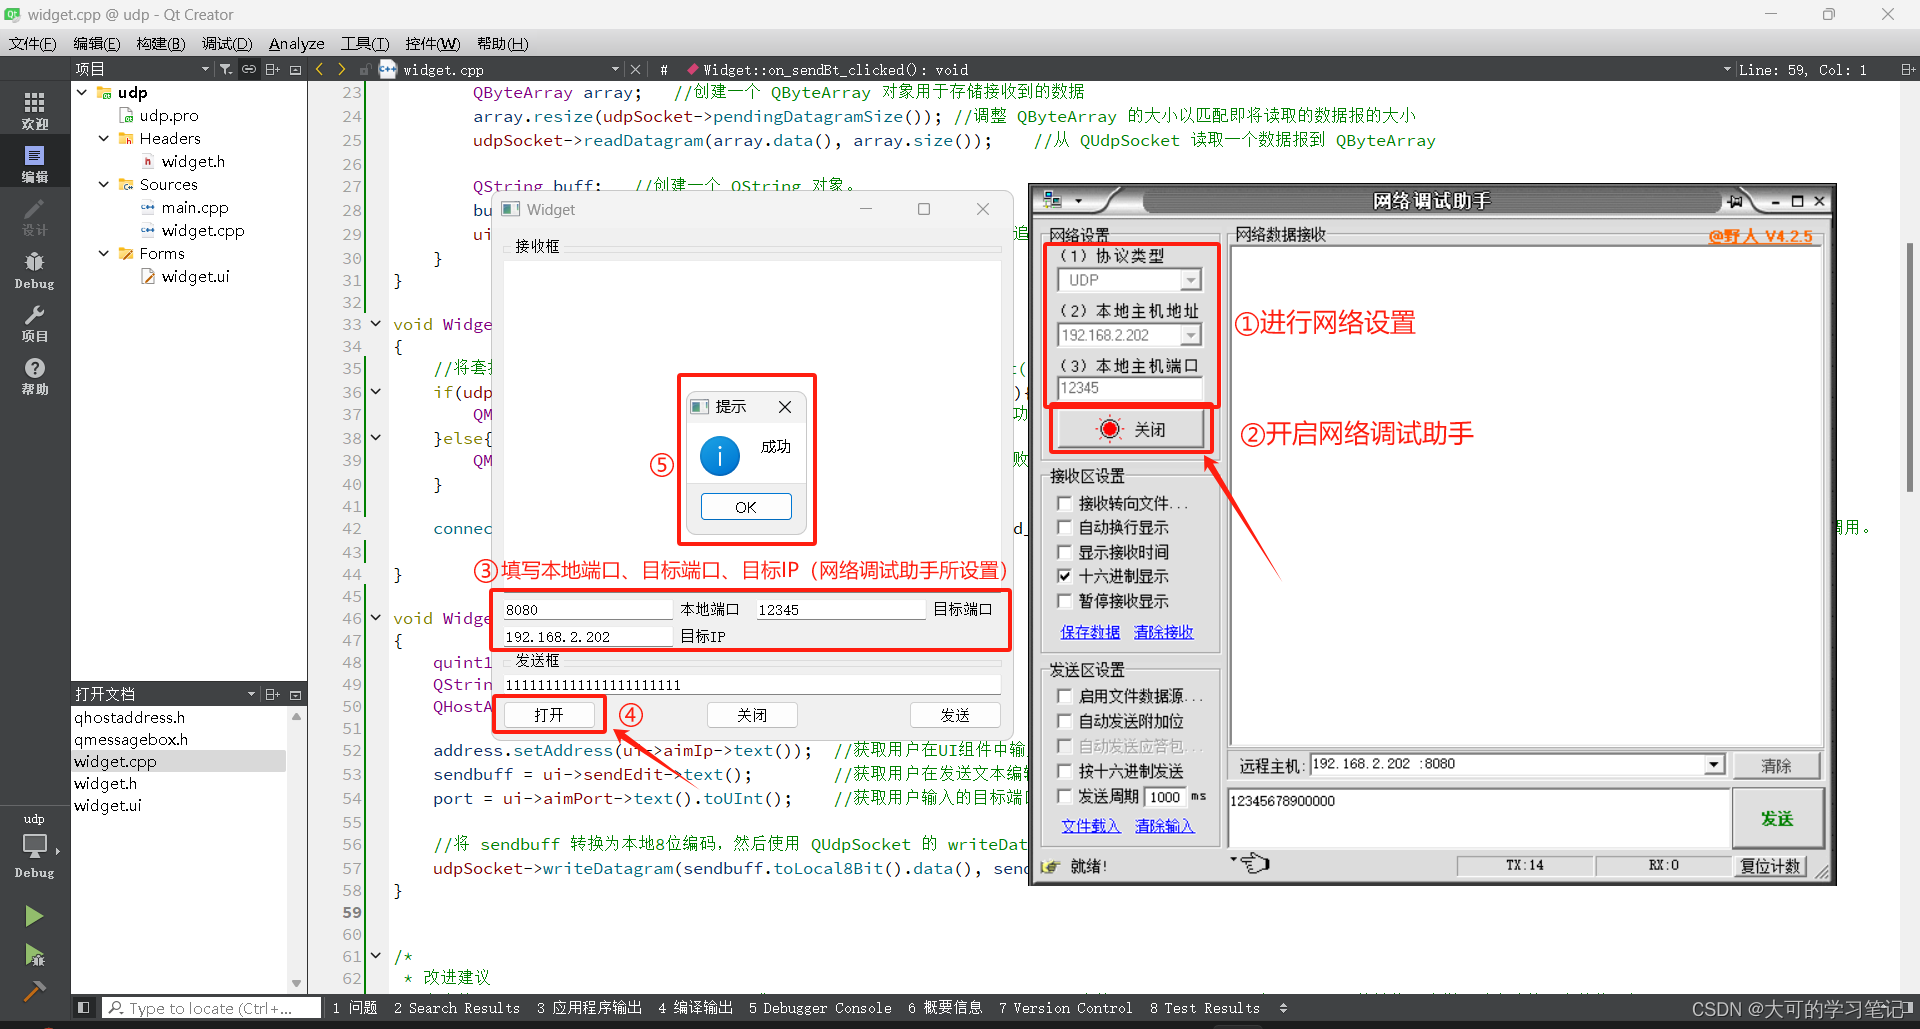
Task: Collapse the Sources folder
Action: coord(104,184)
